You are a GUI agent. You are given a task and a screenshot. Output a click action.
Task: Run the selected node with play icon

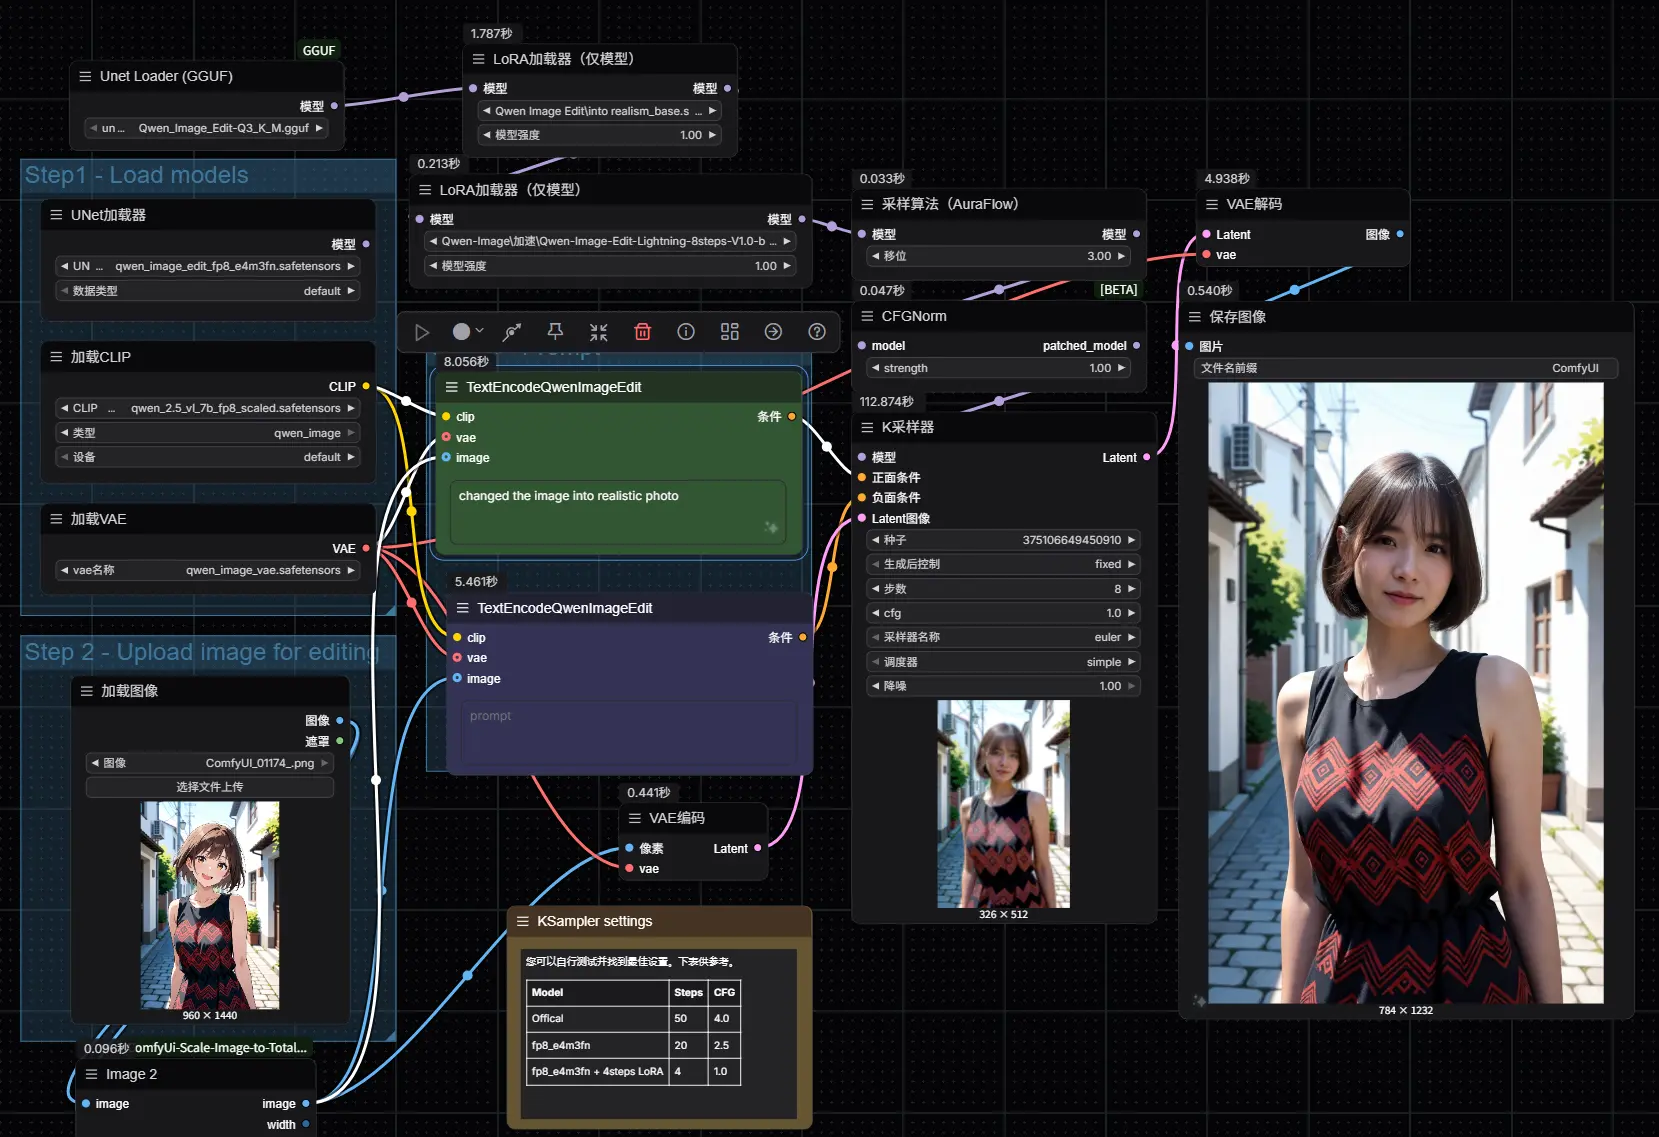coord(422,332)
